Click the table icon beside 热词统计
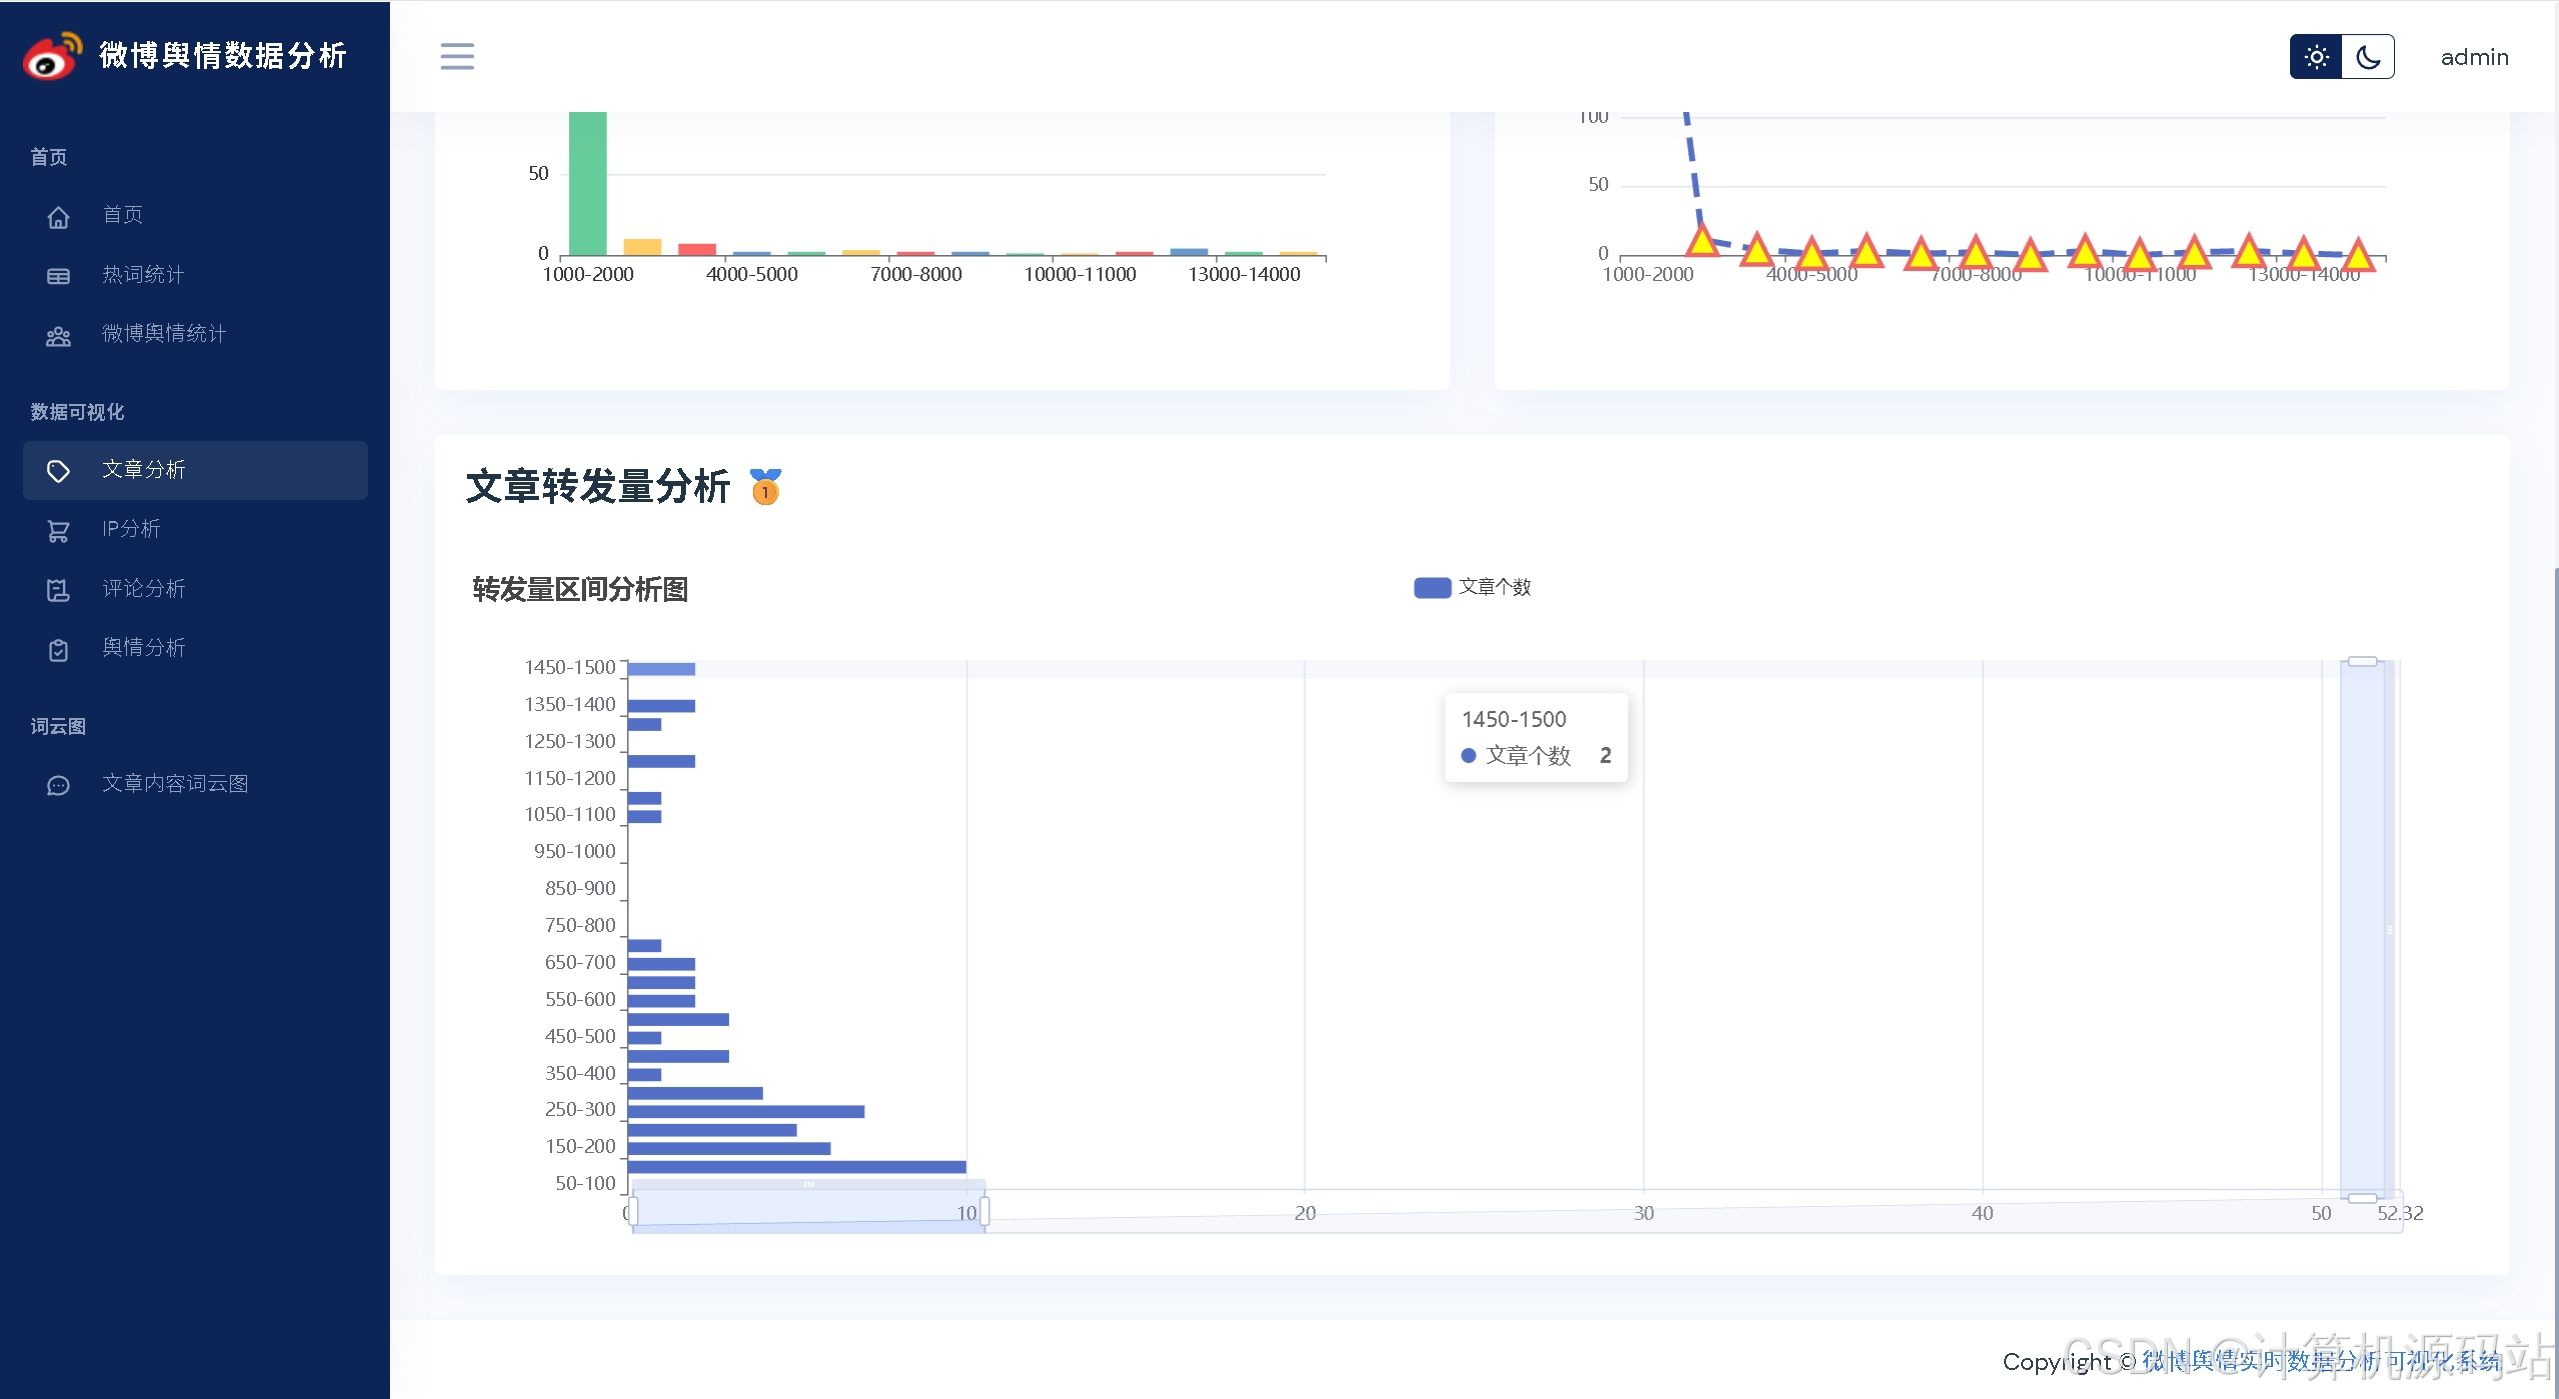2559x1399 pixels. [x=58, y=276]
